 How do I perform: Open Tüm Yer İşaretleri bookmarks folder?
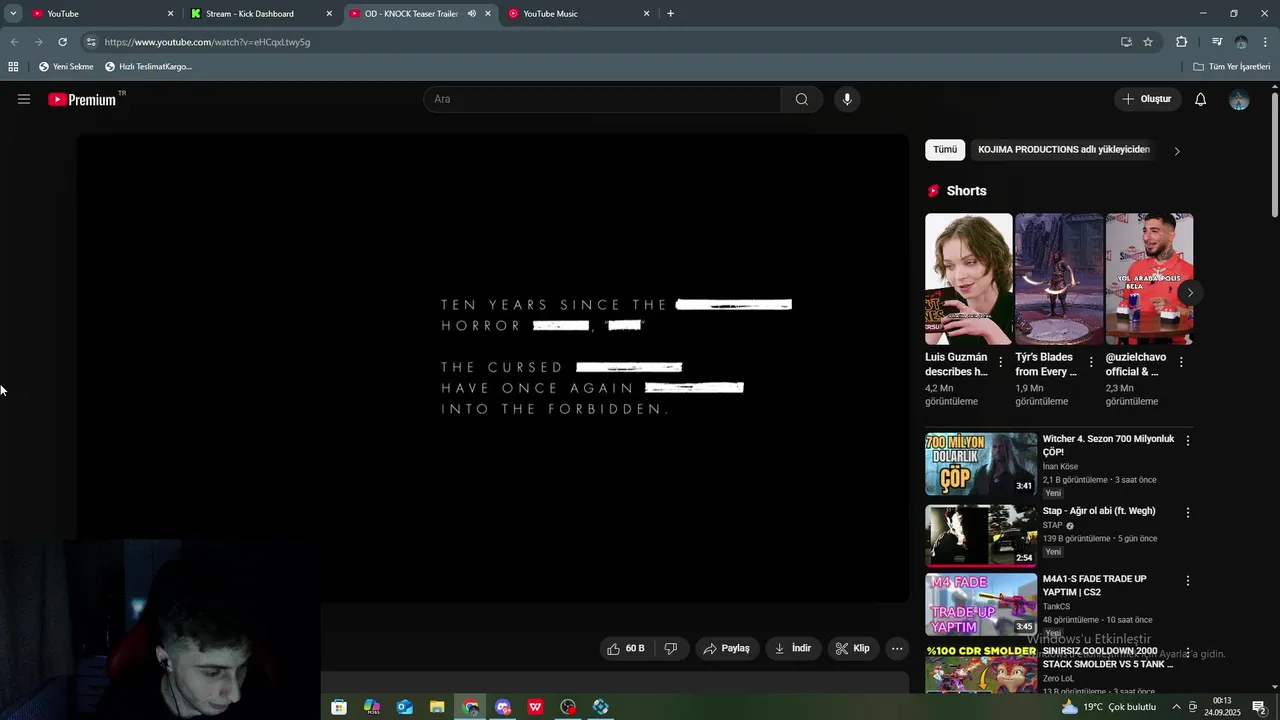pyautogui.click(x=1232, y=67)
